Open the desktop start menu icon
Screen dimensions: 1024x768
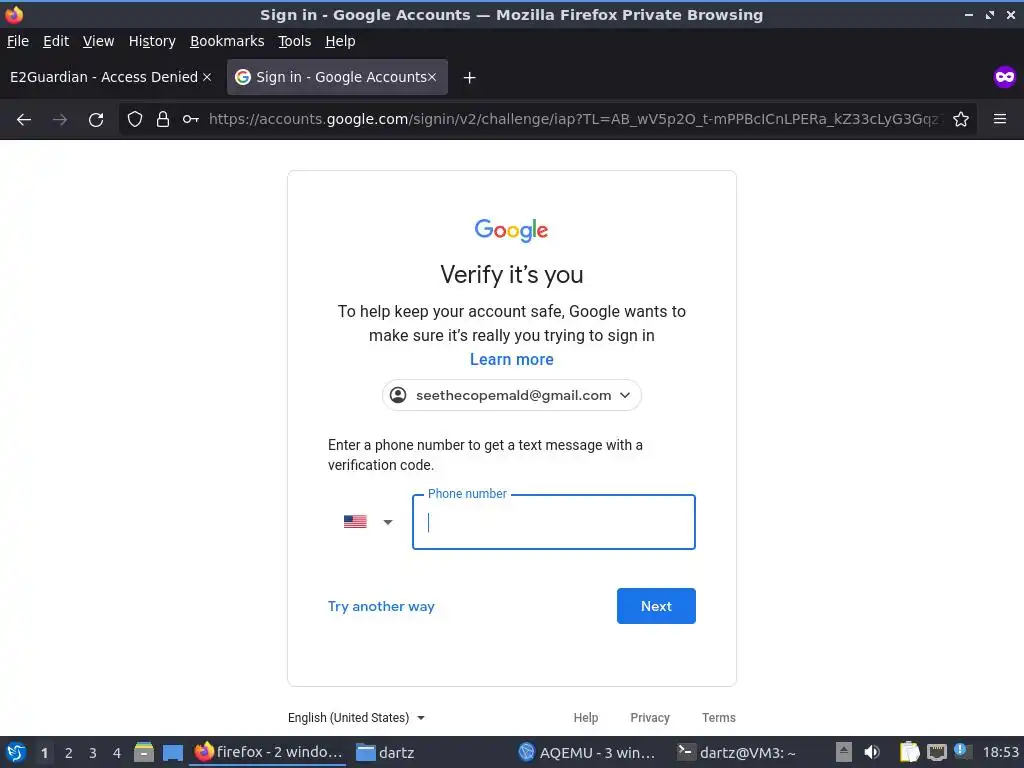pyautogui.click(x=16, y=752)
